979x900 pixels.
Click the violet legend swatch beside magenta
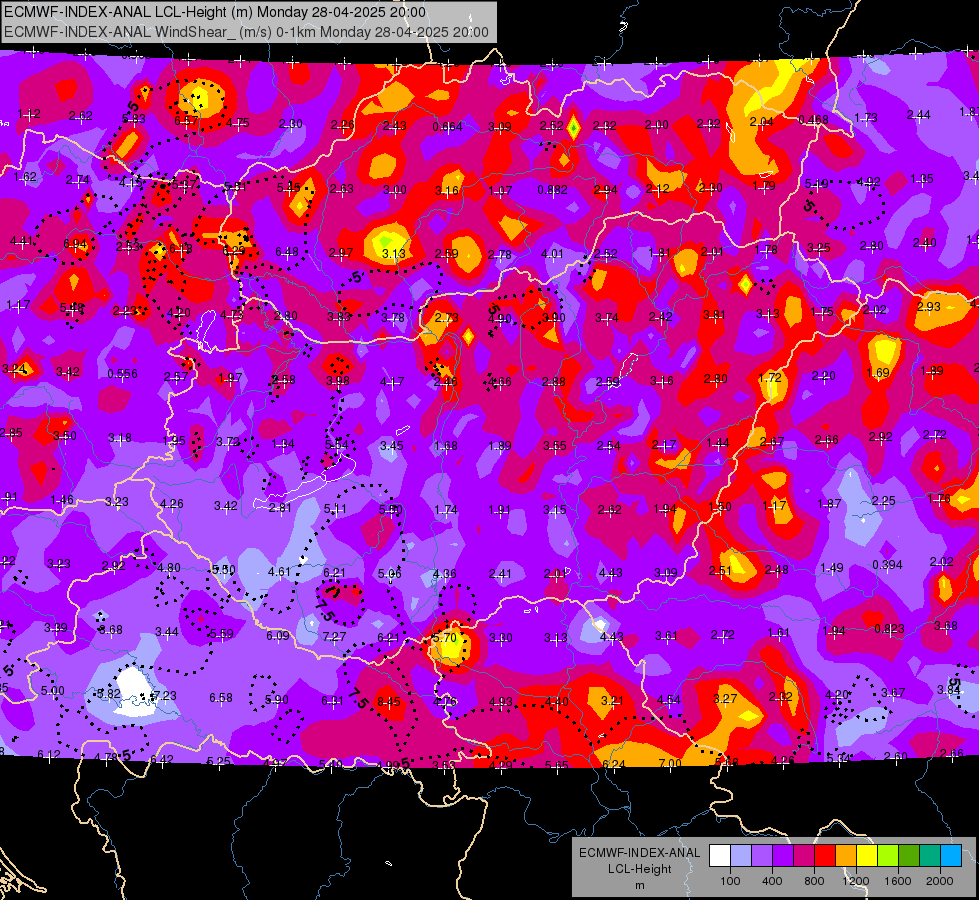[x=783, y=856]
